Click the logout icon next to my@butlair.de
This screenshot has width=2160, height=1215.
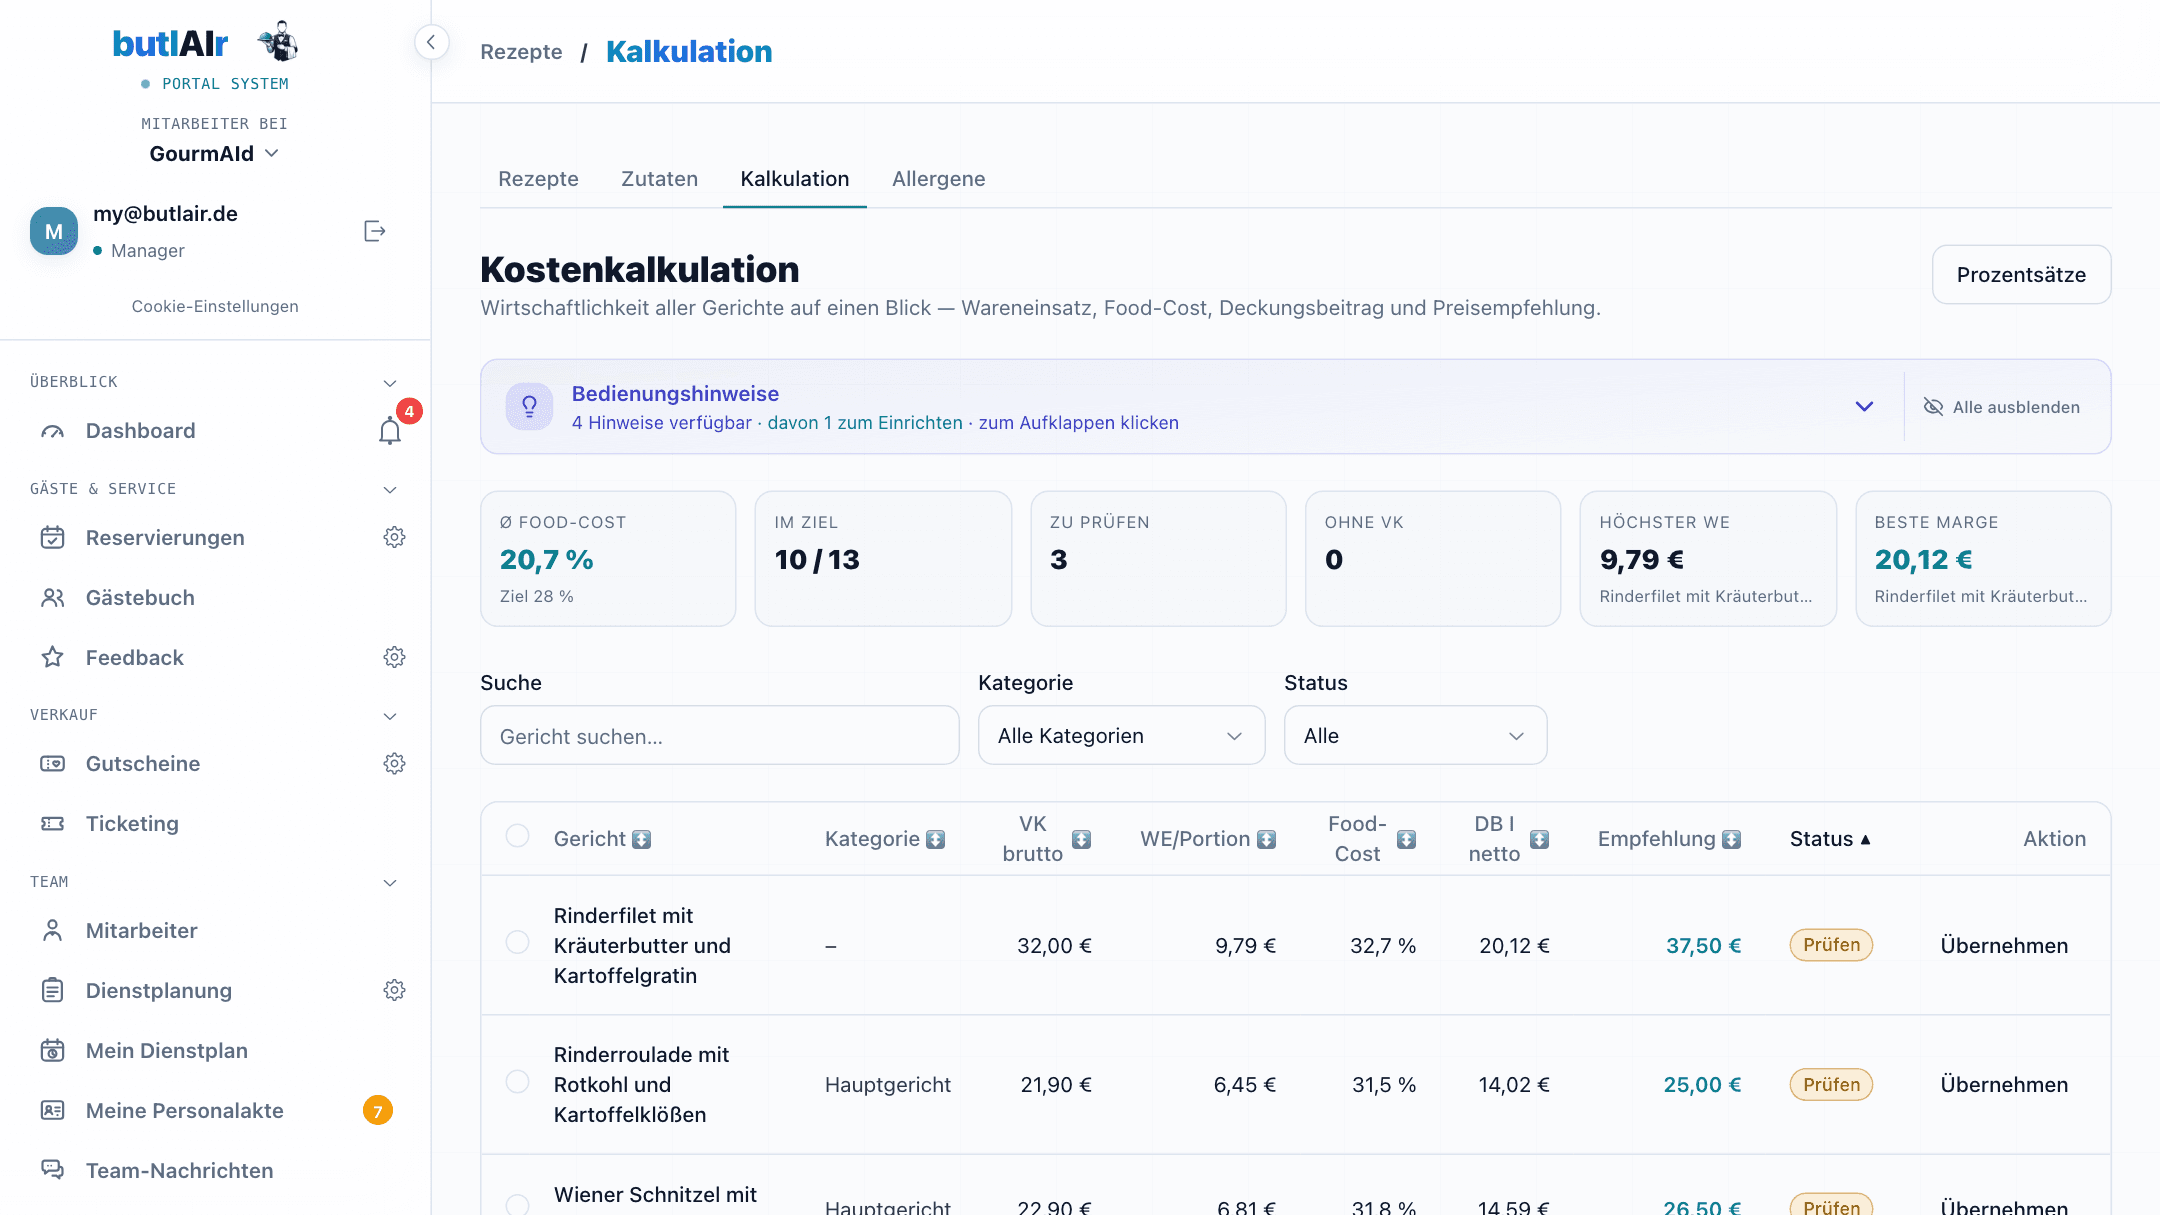pyautogui.click(x=374, y=231)
